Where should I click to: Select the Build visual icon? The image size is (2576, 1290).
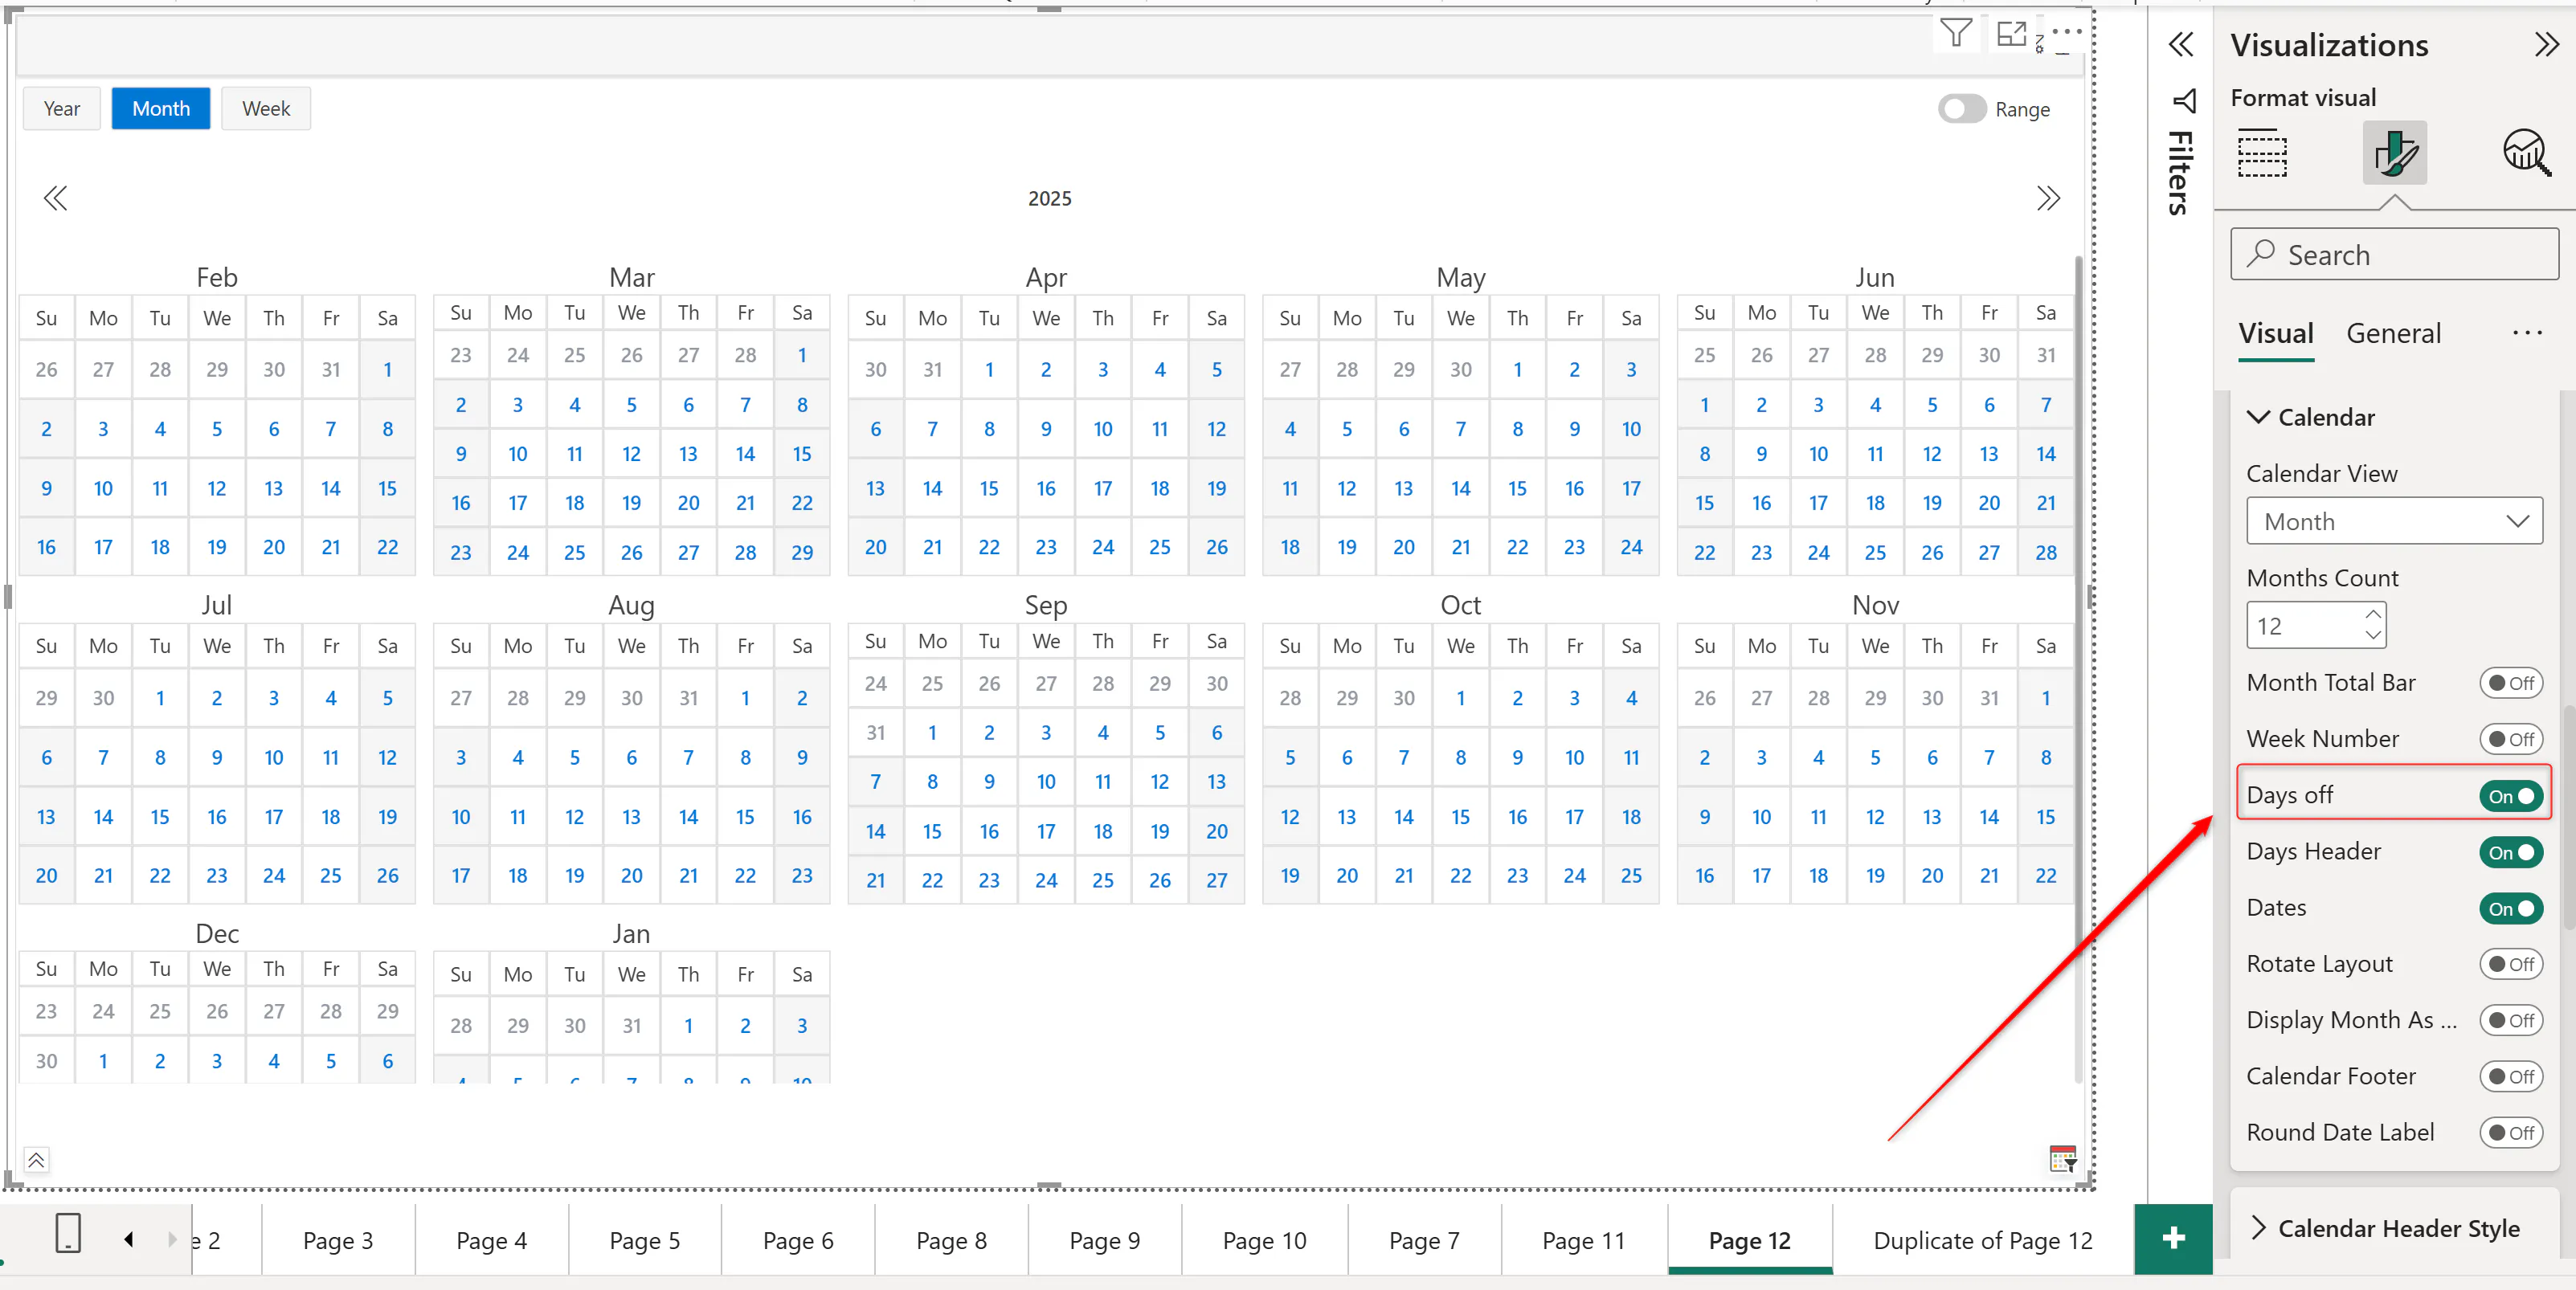click(2261, 153)
